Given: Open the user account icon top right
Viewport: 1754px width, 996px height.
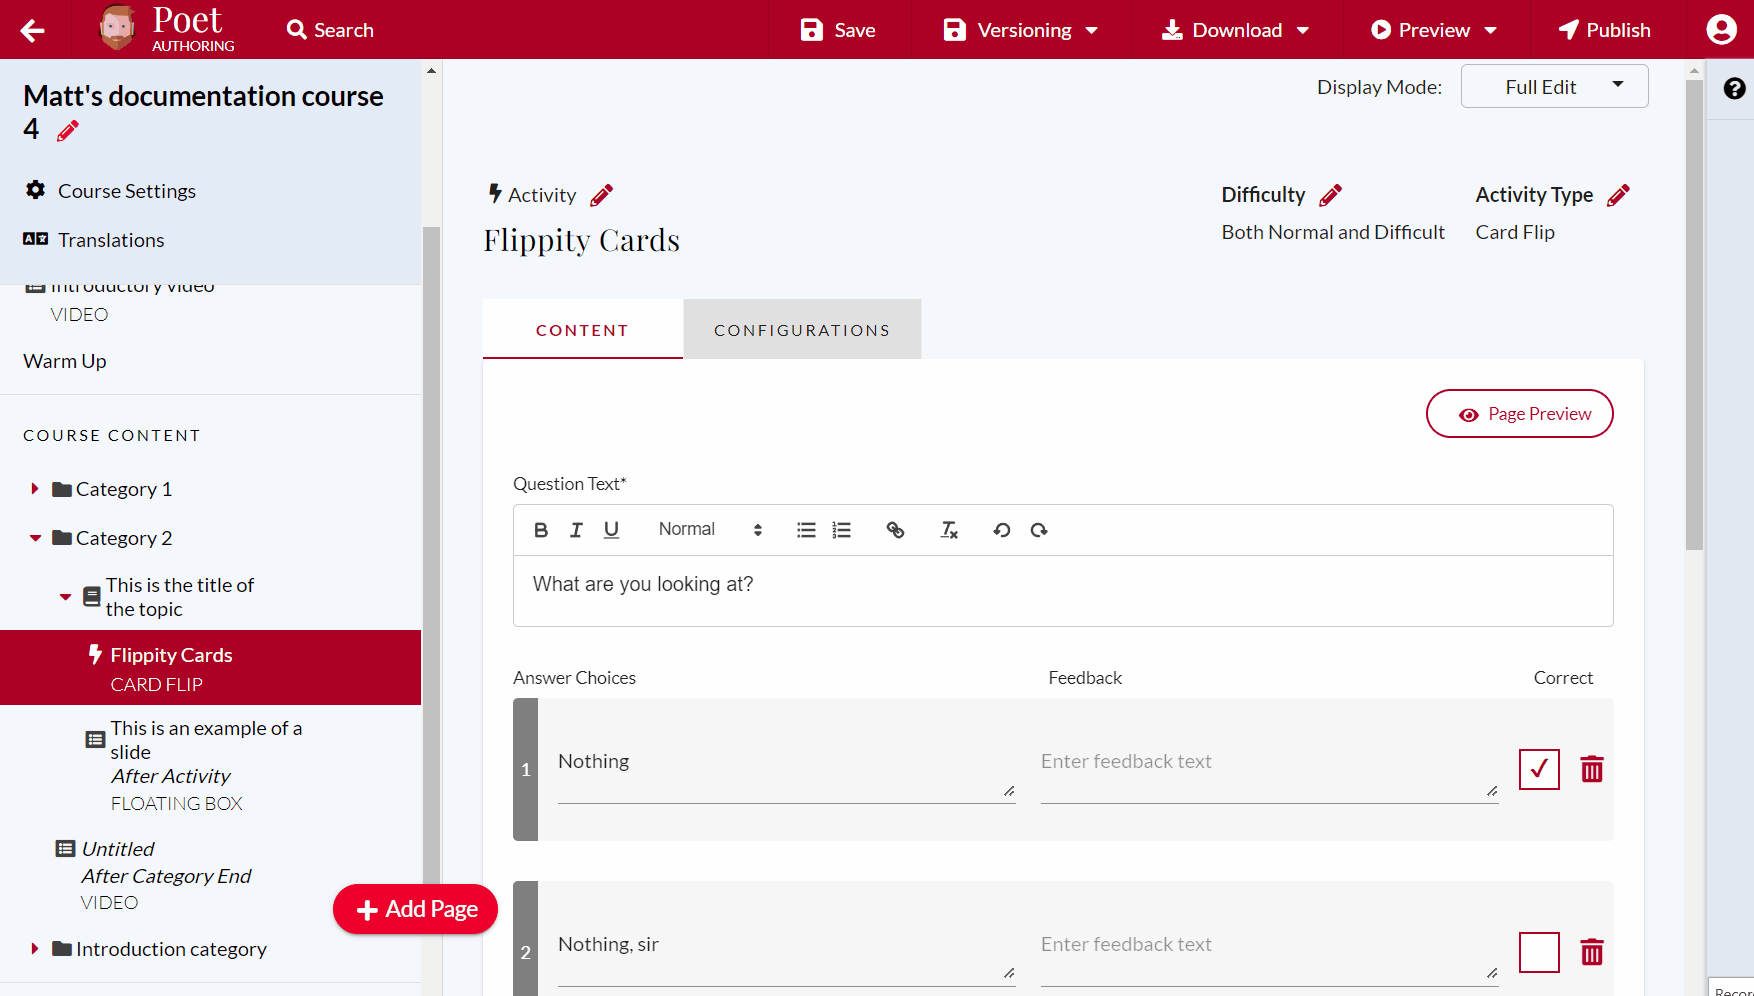Looking at the screenshot, I should (x=1721, y=29).
